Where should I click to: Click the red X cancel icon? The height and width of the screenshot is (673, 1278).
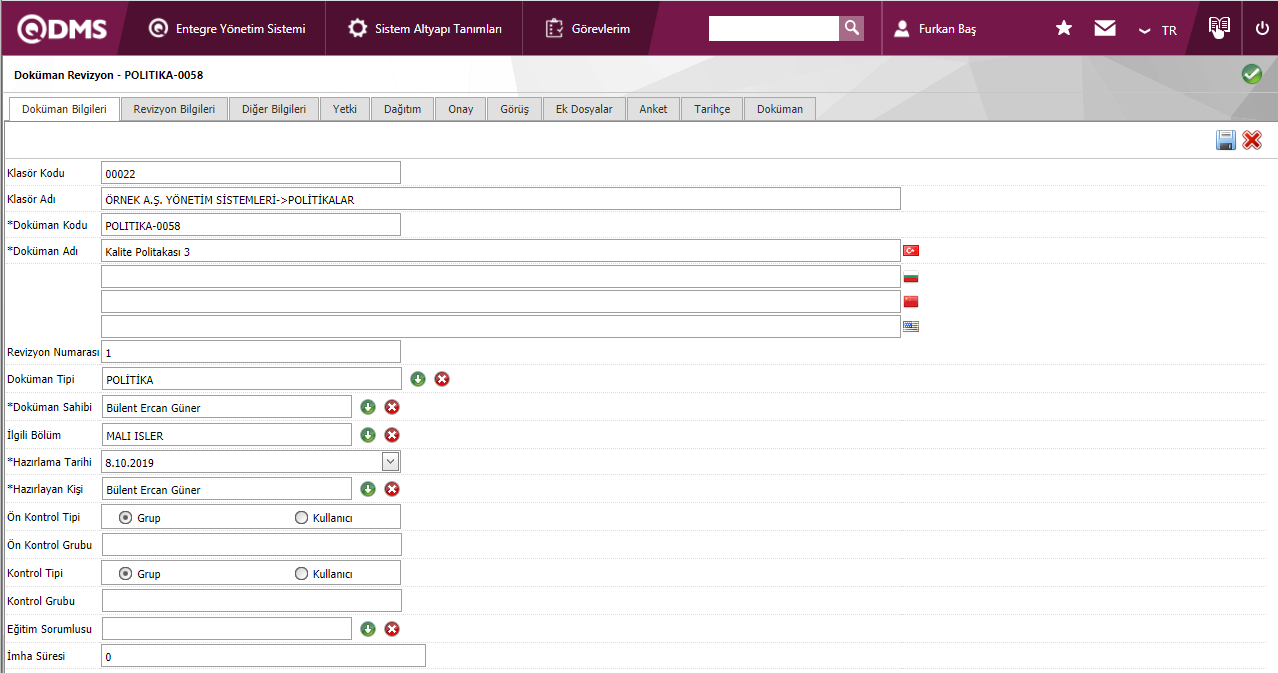point(1252,141)
